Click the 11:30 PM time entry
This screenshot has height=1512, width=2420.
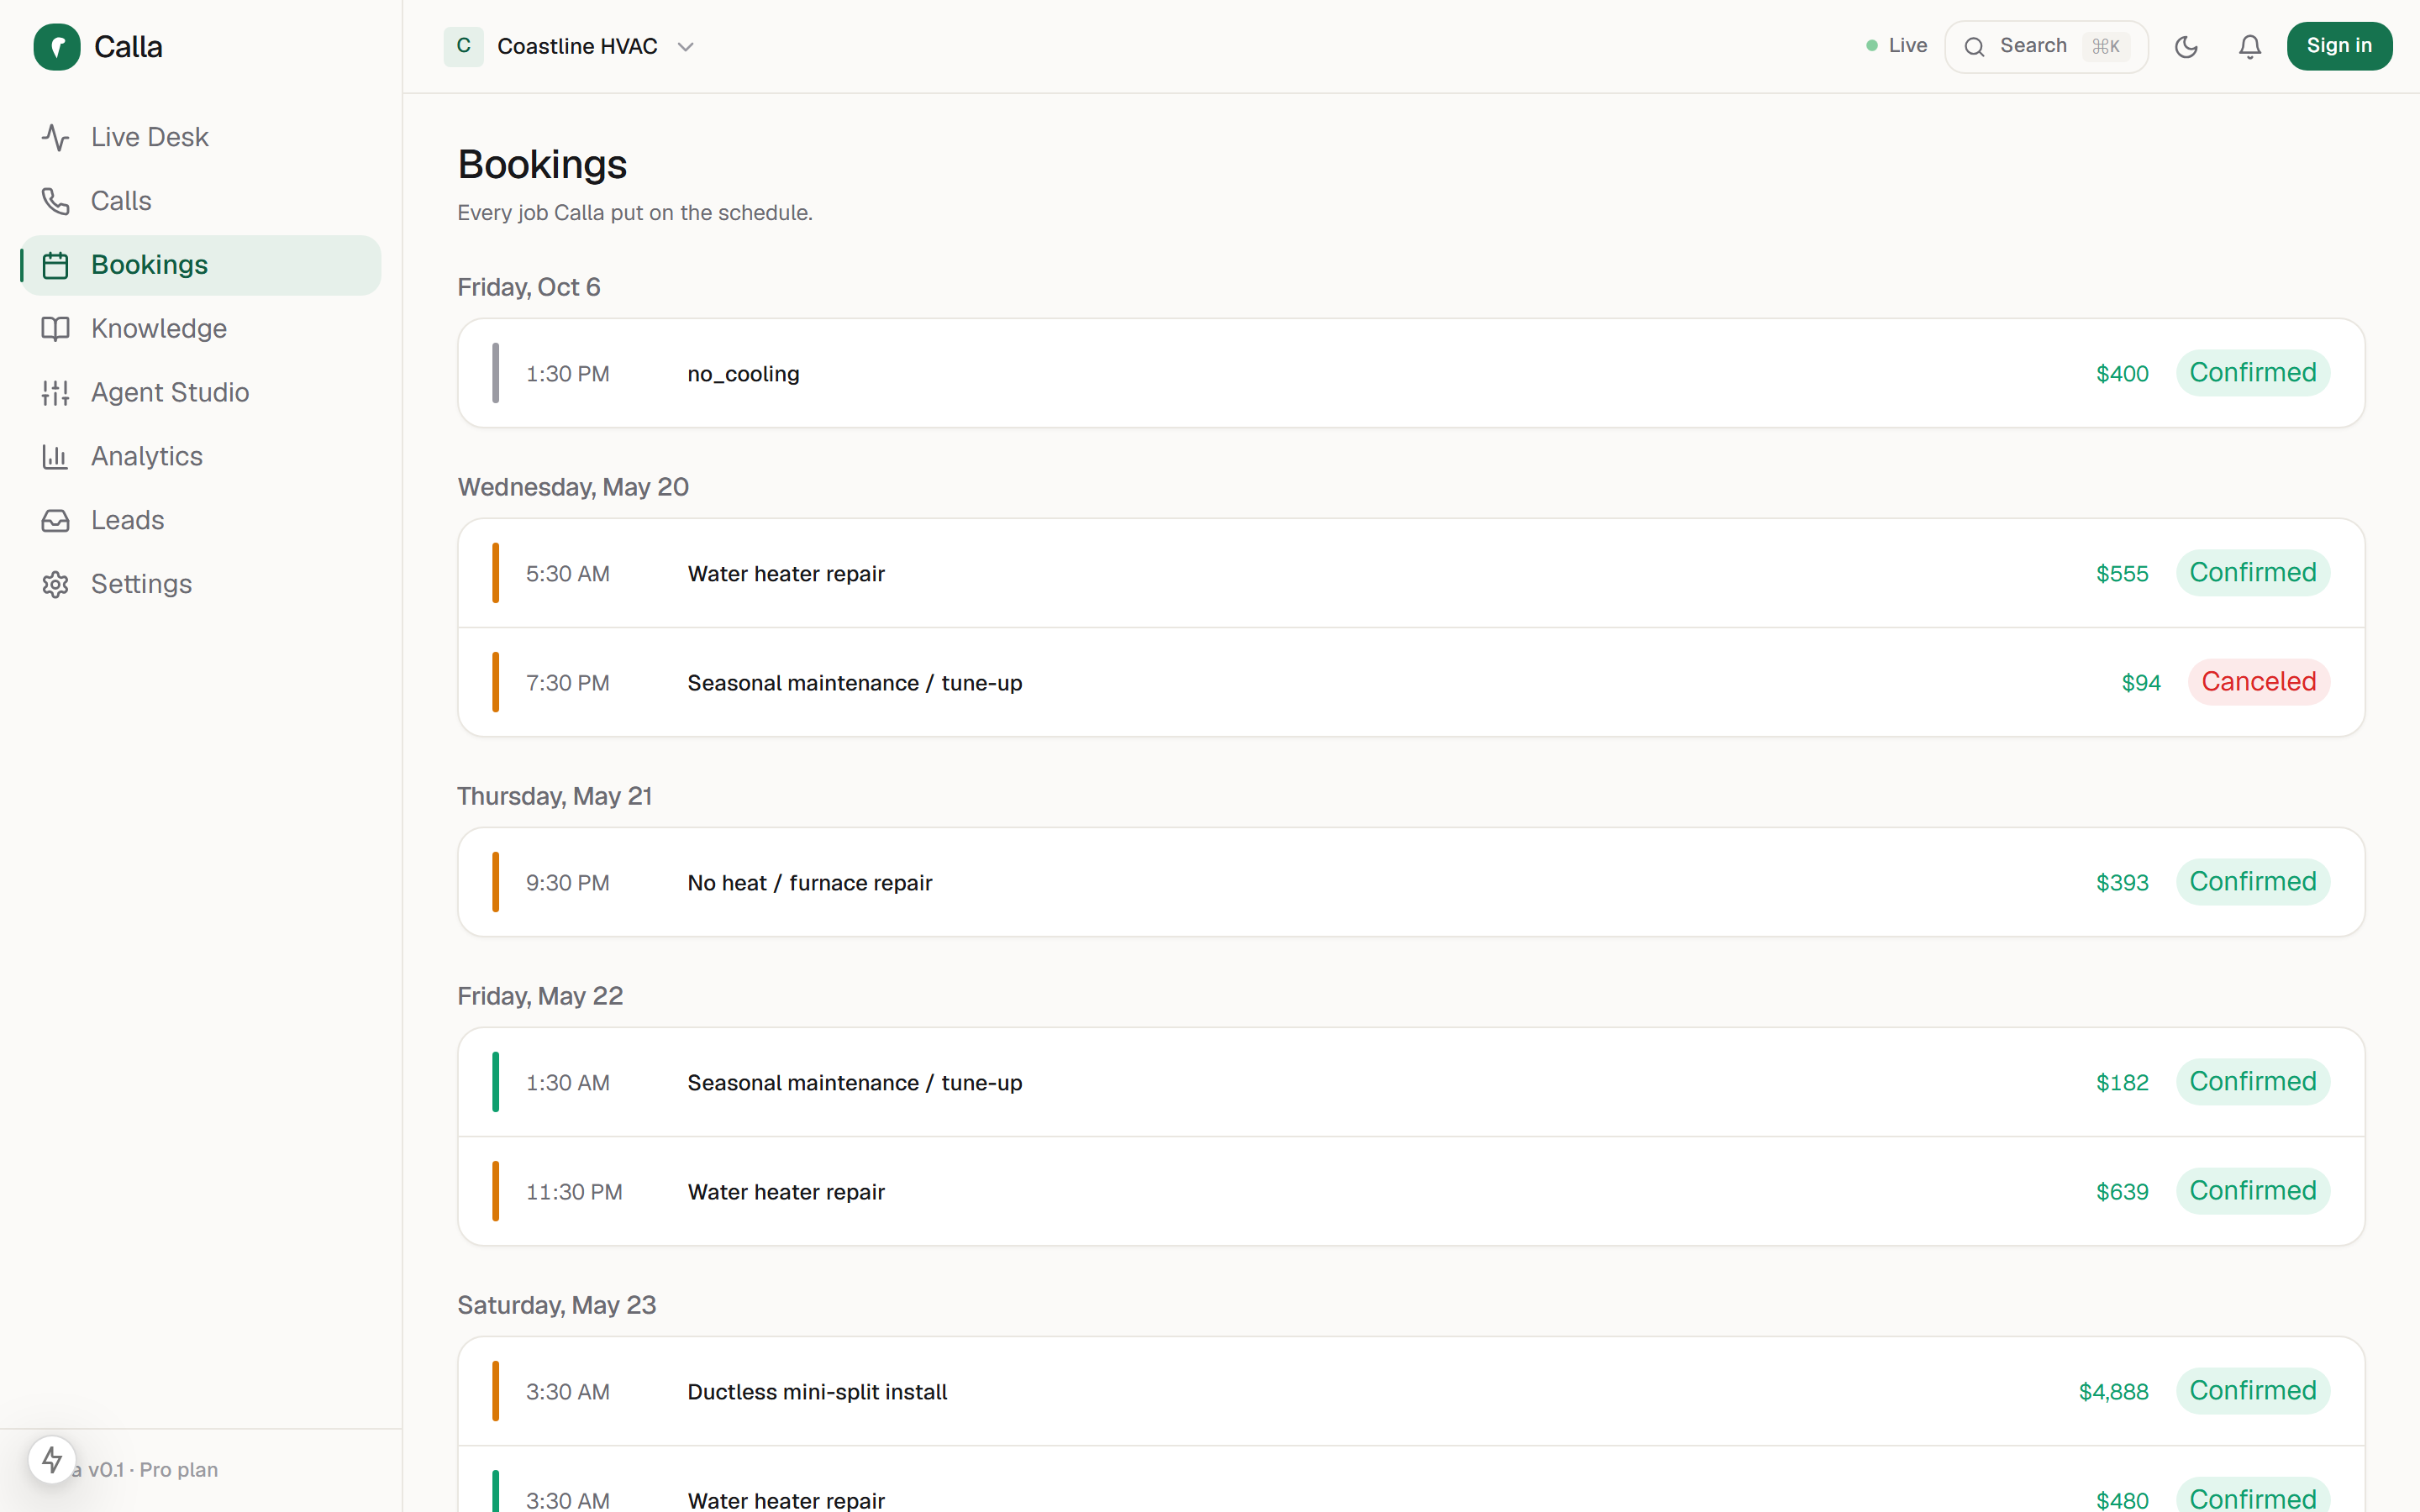click(574, 1192)
